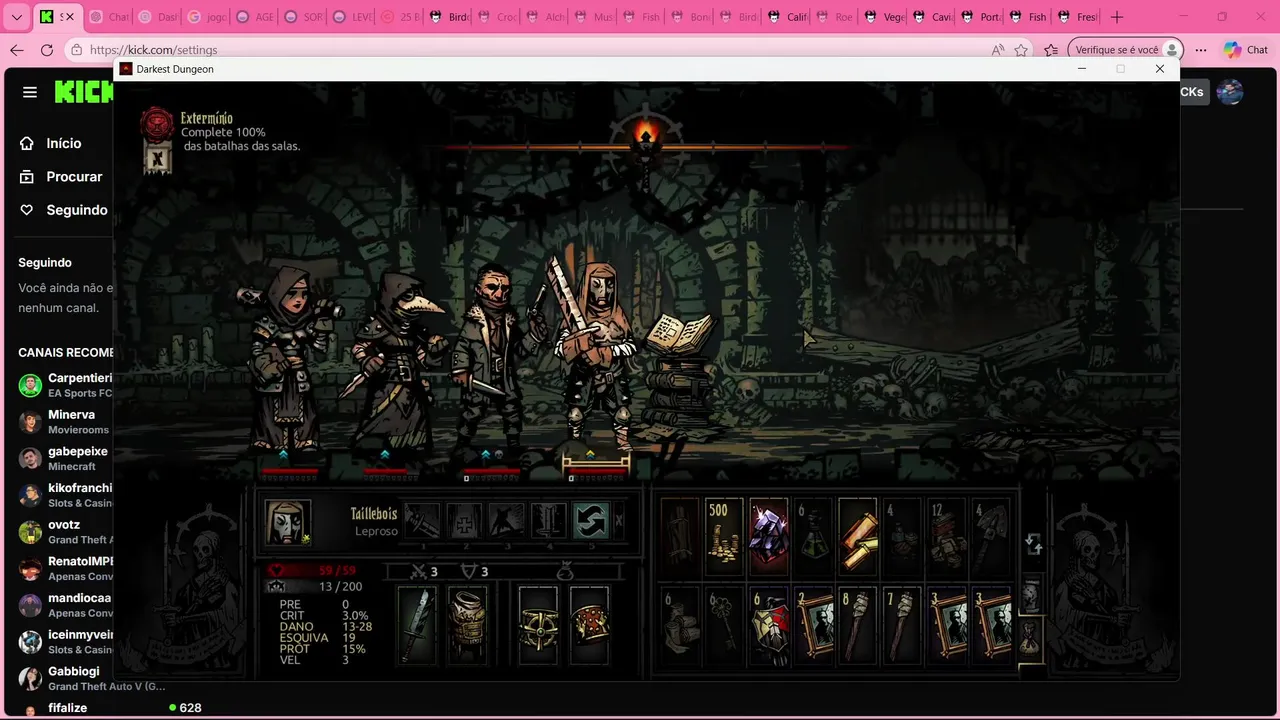Switch to the Port browser tab

coord(979,17)
